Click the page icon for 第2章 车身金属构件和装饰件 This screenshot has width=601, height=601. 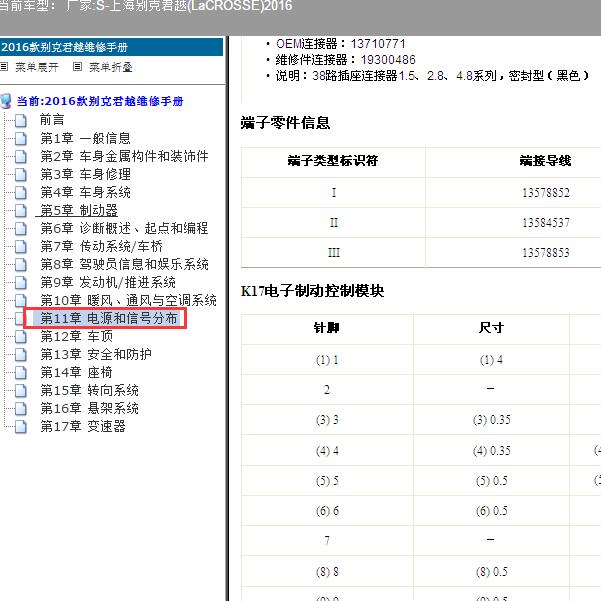pyautogui.click(x=21, y=156)
